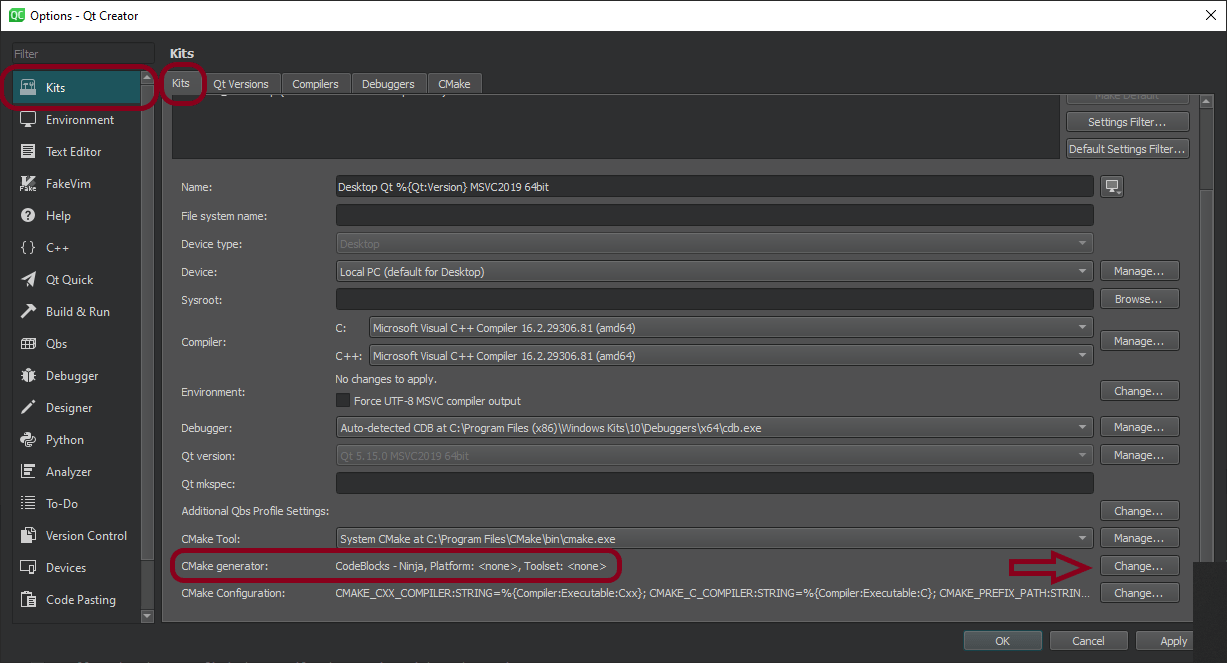Go to the Help settings category
The width and height of the screenshot is (1227, 663).
point(77,216)
